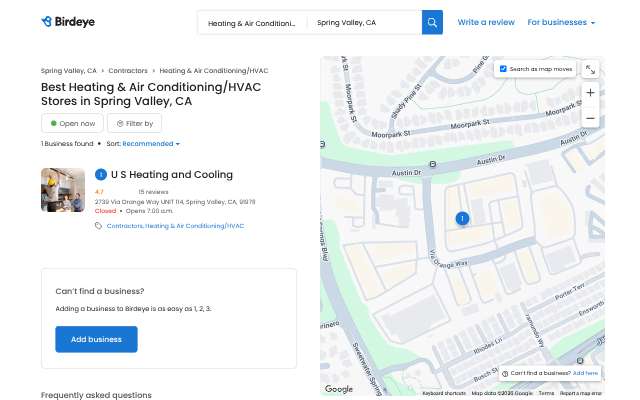Zoom out on the map
The image size is (640, 400).
coord(590,118)
